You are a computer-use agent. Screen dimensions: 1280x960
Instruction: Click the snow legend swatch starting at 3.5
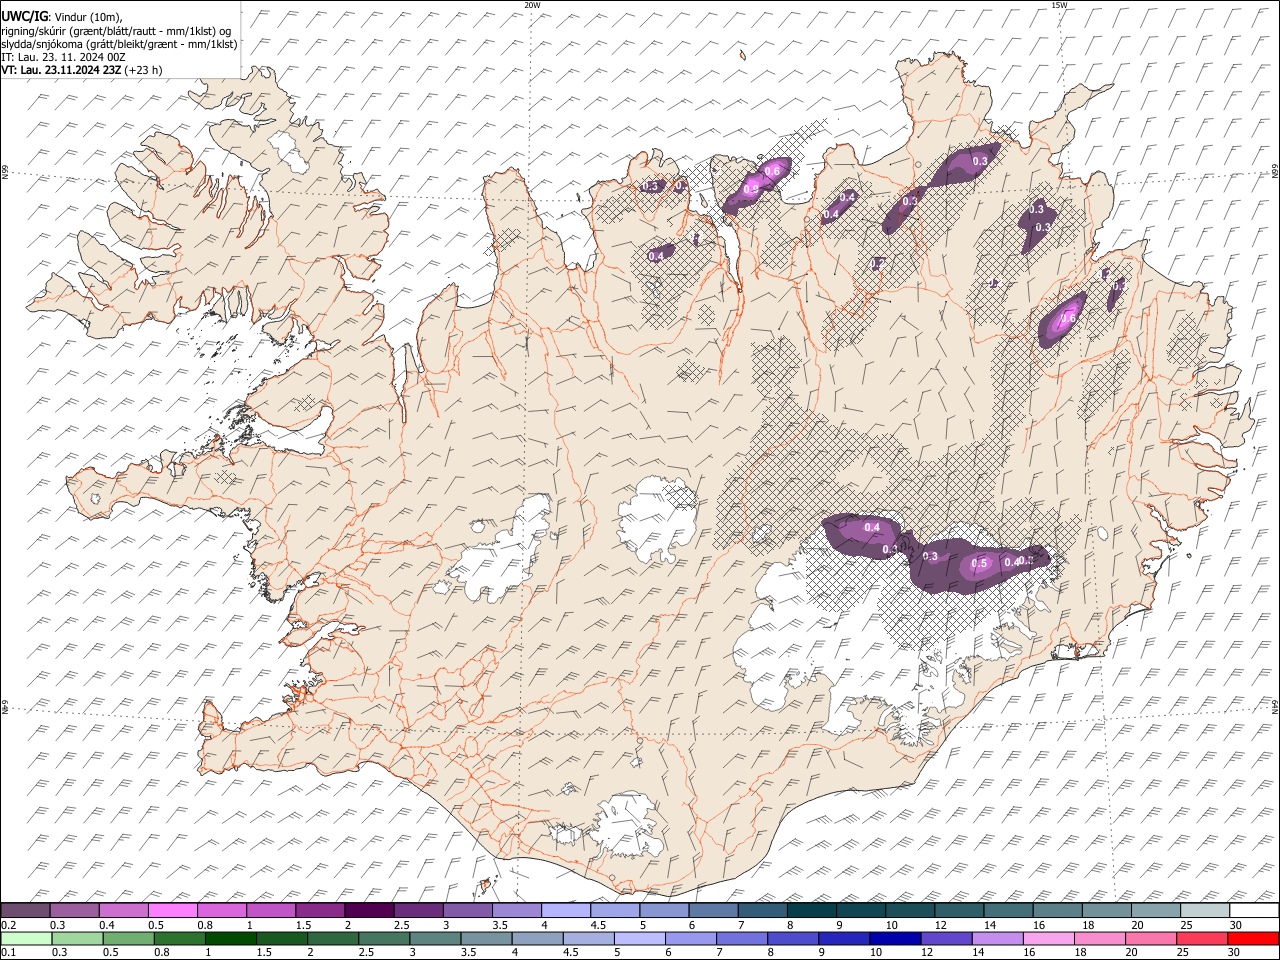(x=516, y=911)
